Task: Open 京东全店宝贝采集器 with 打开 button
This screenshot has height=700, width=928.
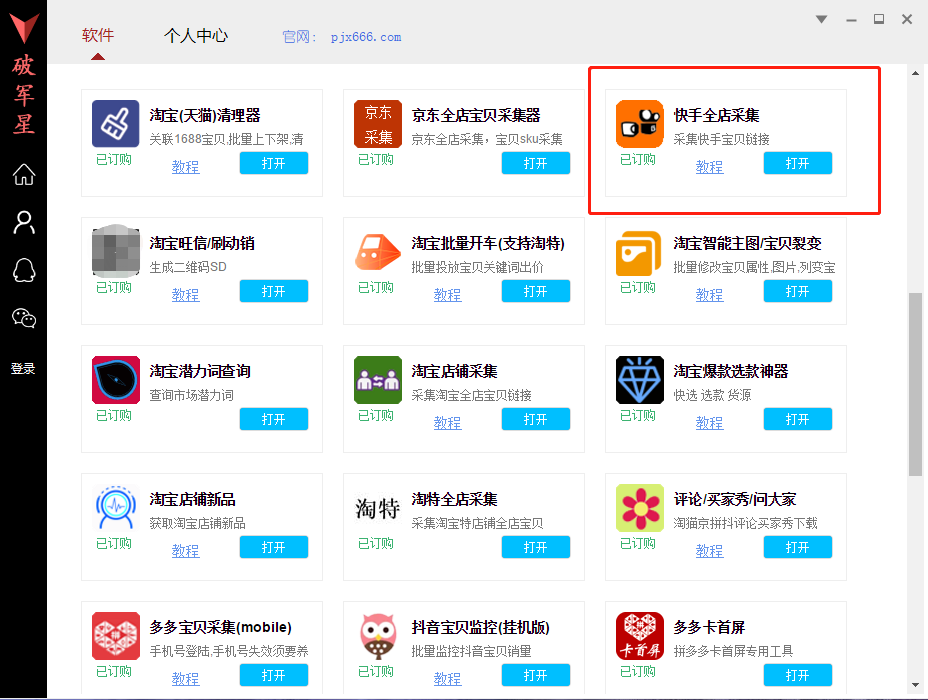Action: [x=536, y=163]
